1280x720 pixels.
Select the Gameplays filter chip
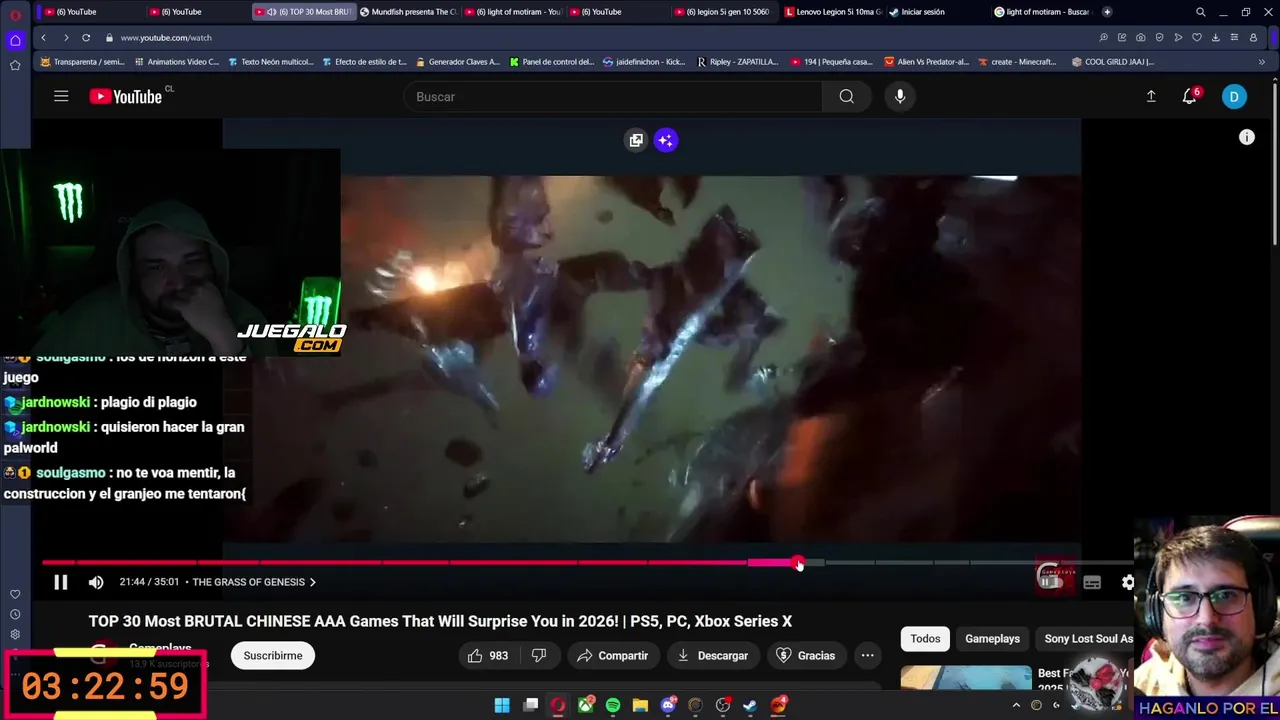pyautogui.click(x=992, y=639)
